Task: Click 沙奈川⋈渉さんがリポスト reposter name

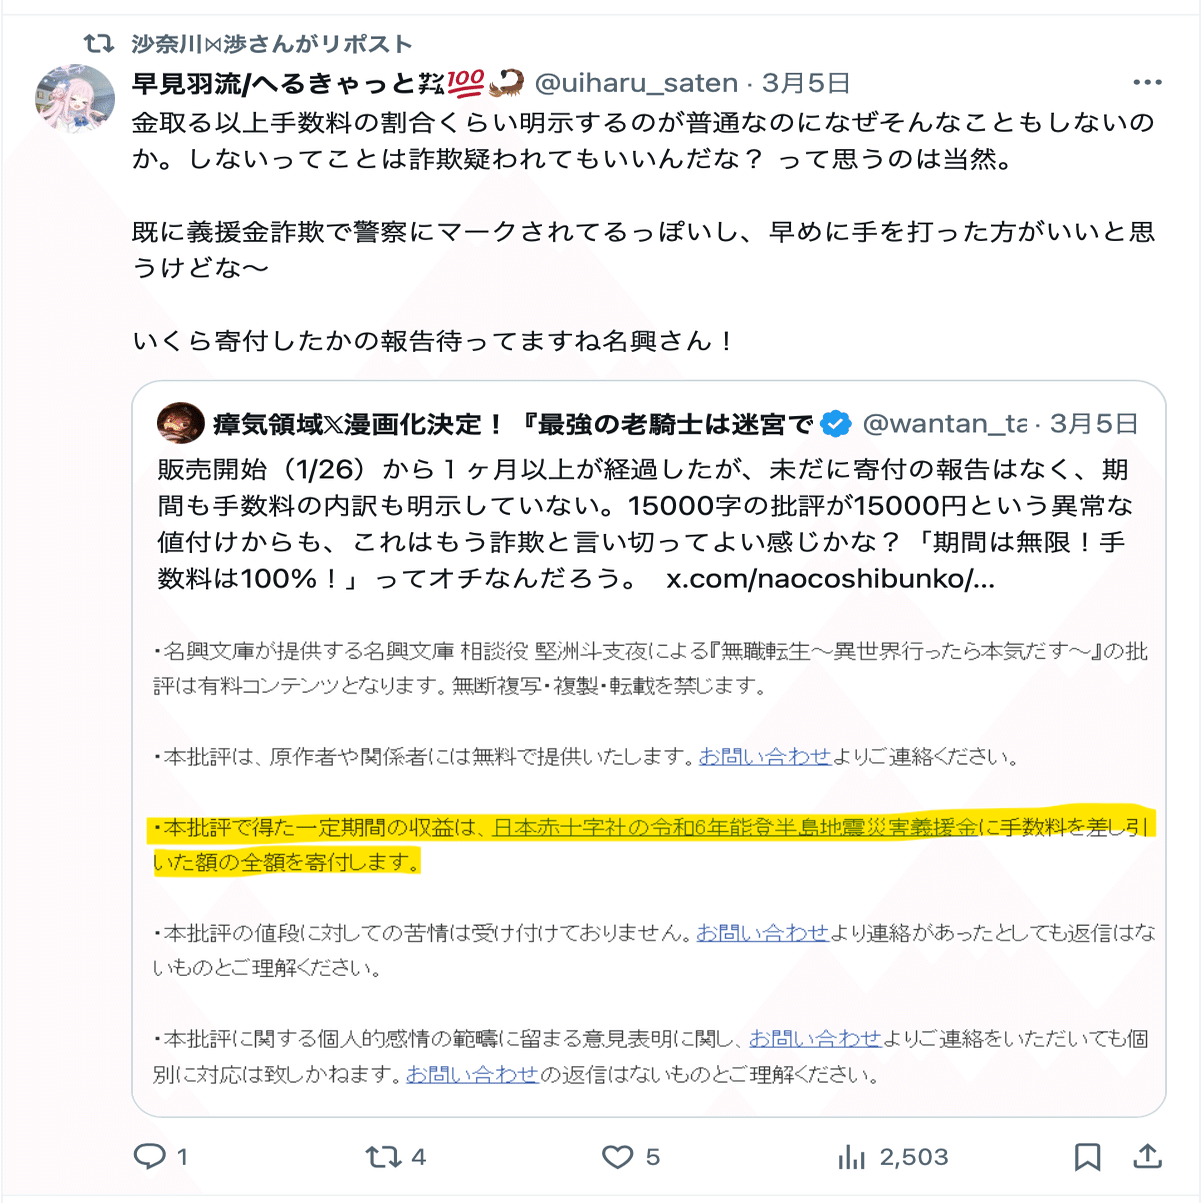Action: [x=271, y=44]
